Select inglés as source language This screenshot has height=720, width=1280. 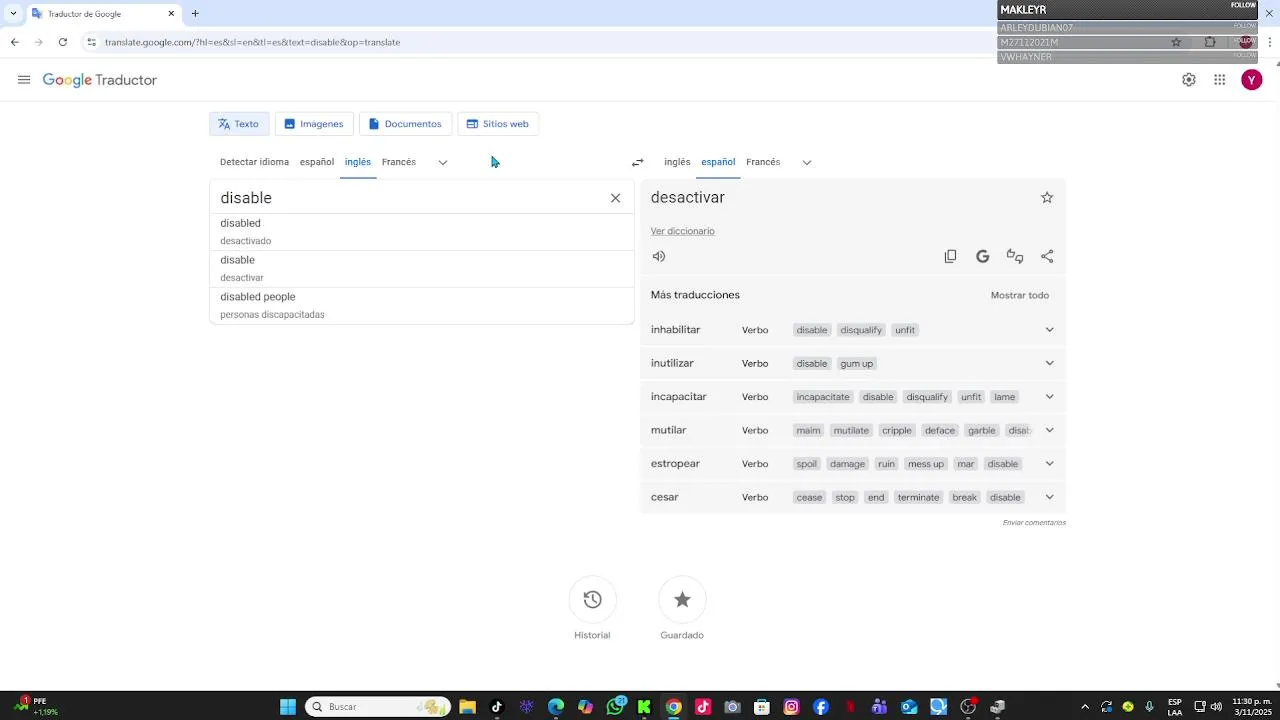[x=358, y=162]
